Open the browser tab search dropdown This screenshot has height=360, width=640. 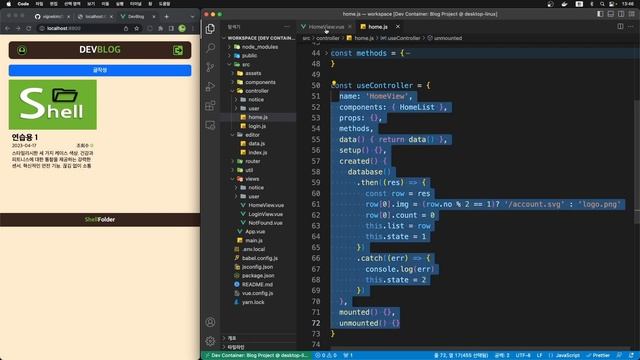coord(192,17)
